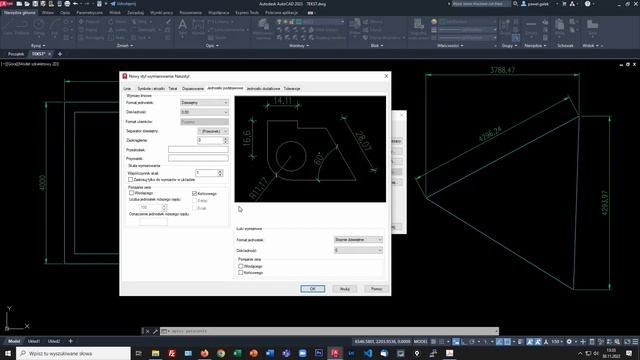Click the 'Pomoc' button in the dialog

376,289
